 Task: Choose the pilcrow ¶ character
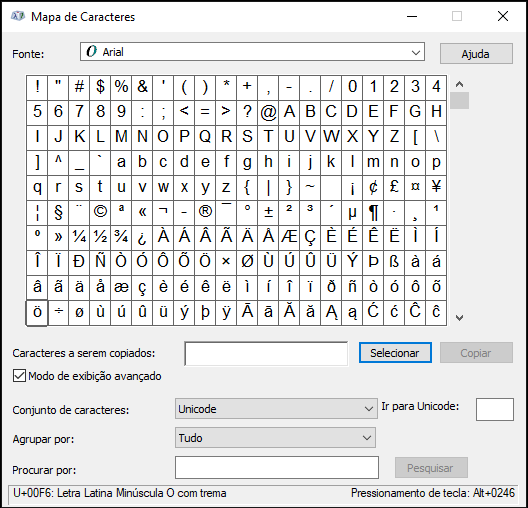tap(373, 212)
